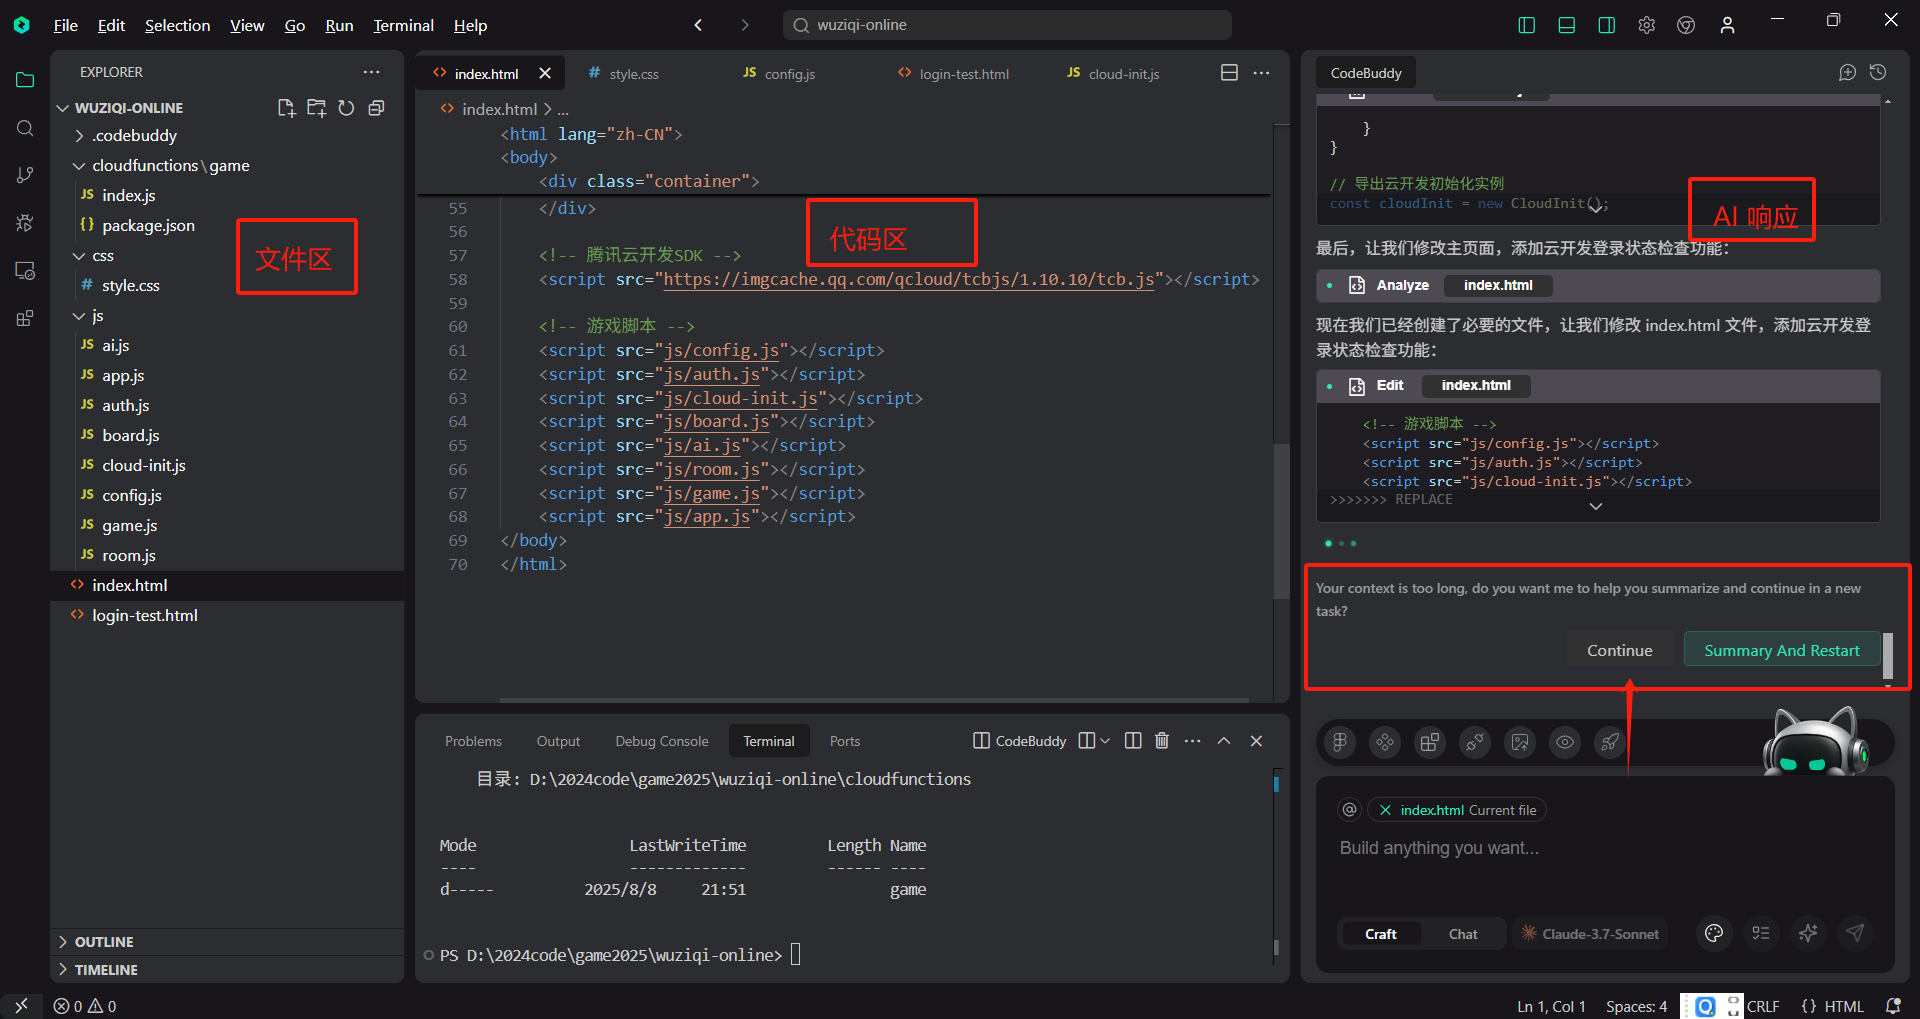Click the Figma icon in CodeBuddy toolbar

[1340, 742]
